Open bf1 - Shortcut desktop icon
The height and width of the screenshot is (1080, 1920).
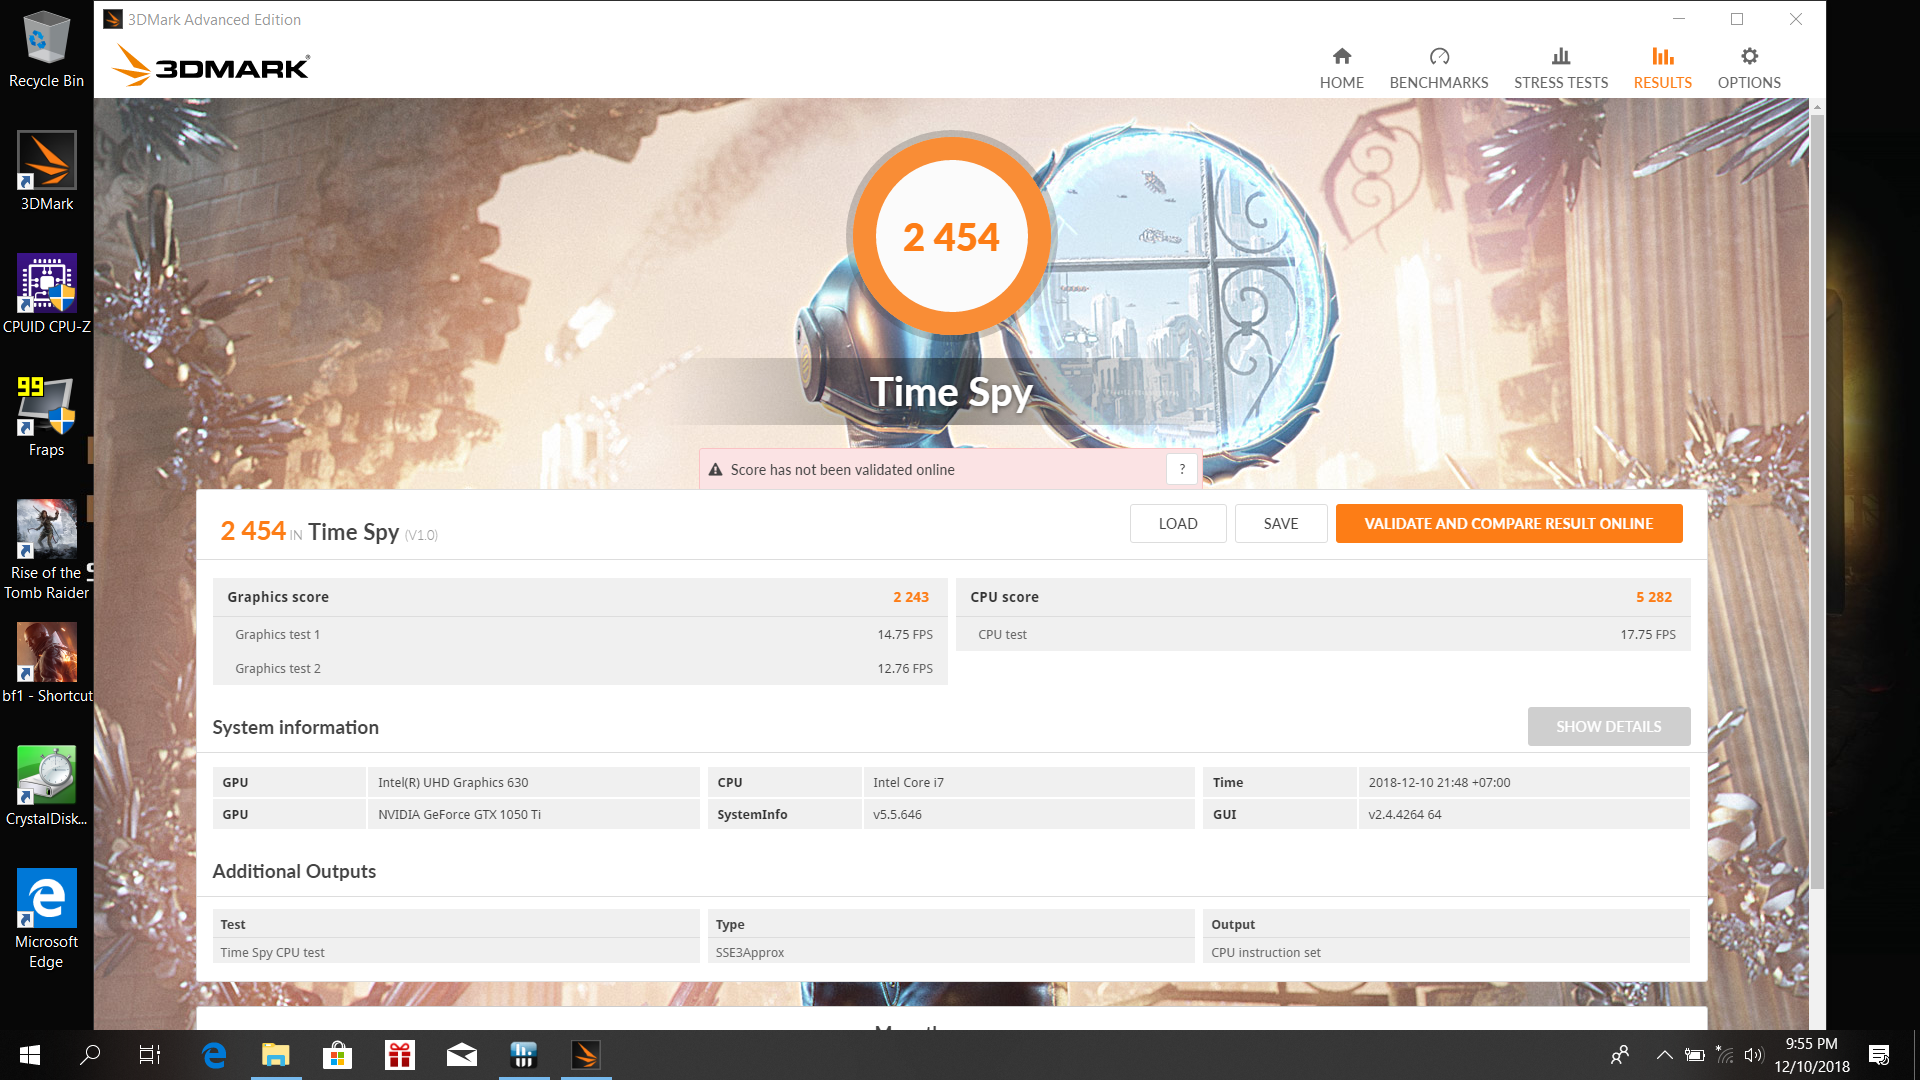tap(46, 664)
